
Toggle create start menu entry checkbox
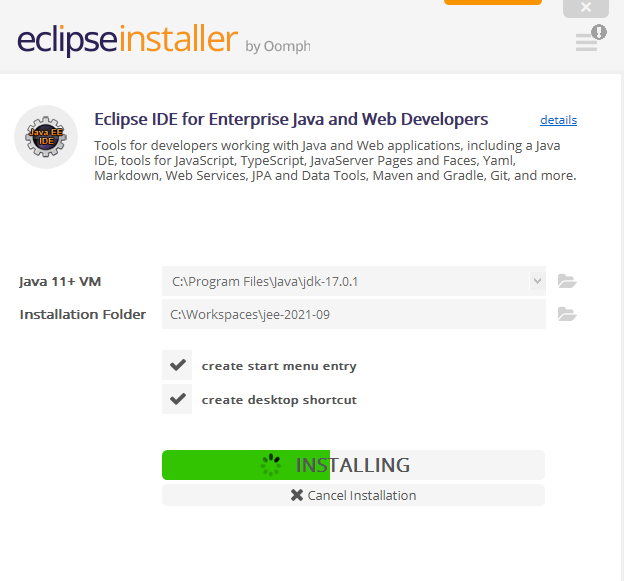pyautogui.click(x=177, y=365)
